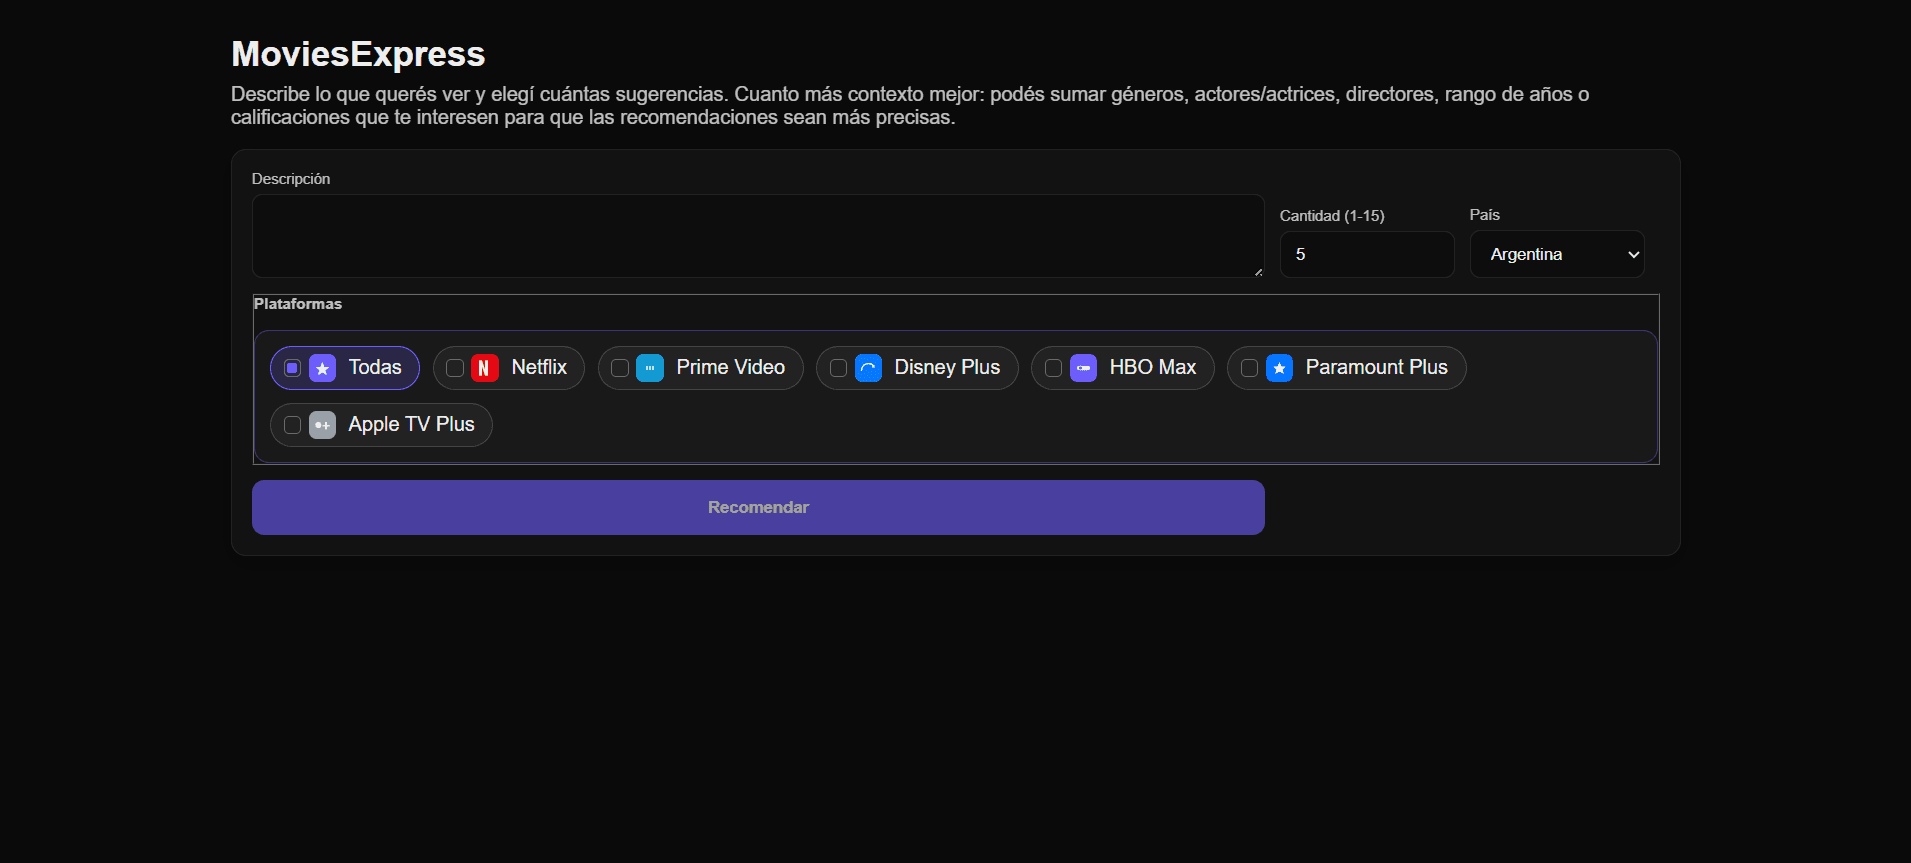Click the Prime Video platform icon
1911x863 pixels.
coord(650,368)
